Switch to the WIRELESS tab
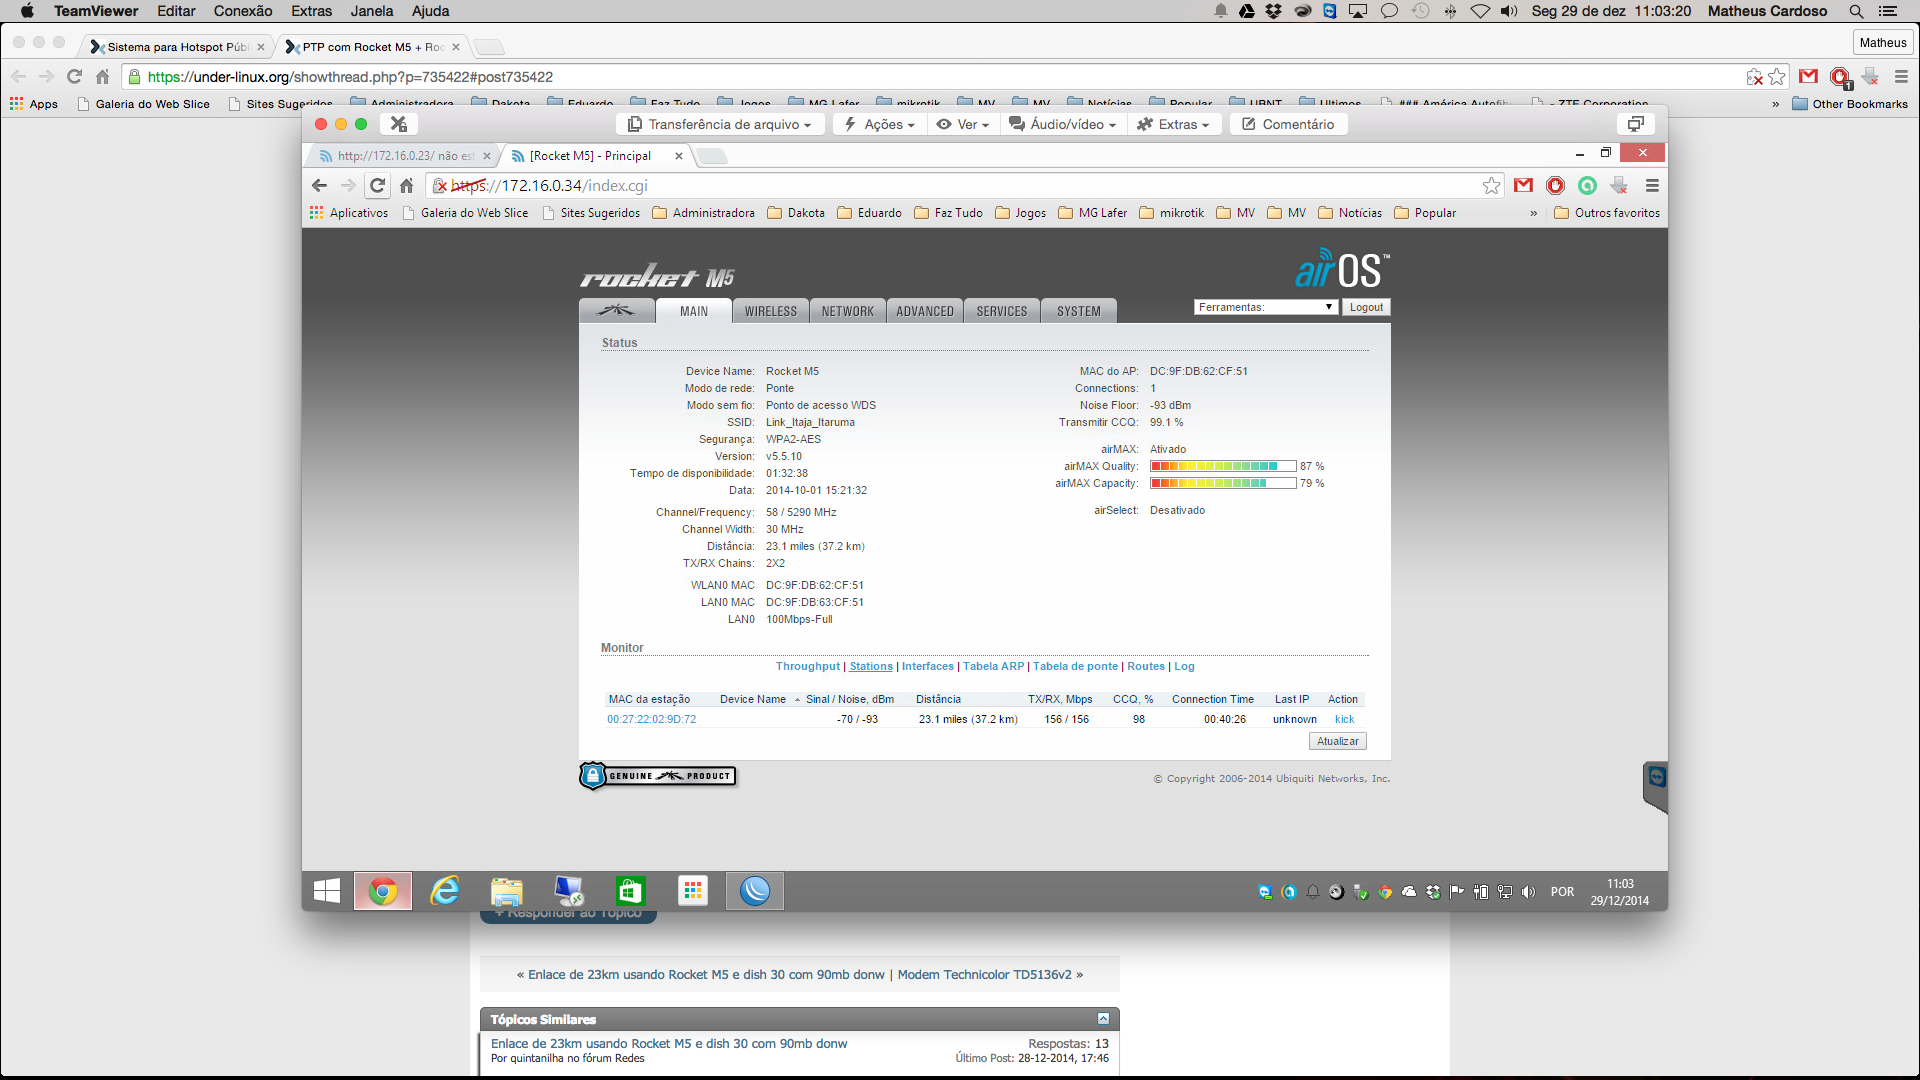Viewport: 1920px width, 1080px height. pyautogui.click(x=770, y=311)
